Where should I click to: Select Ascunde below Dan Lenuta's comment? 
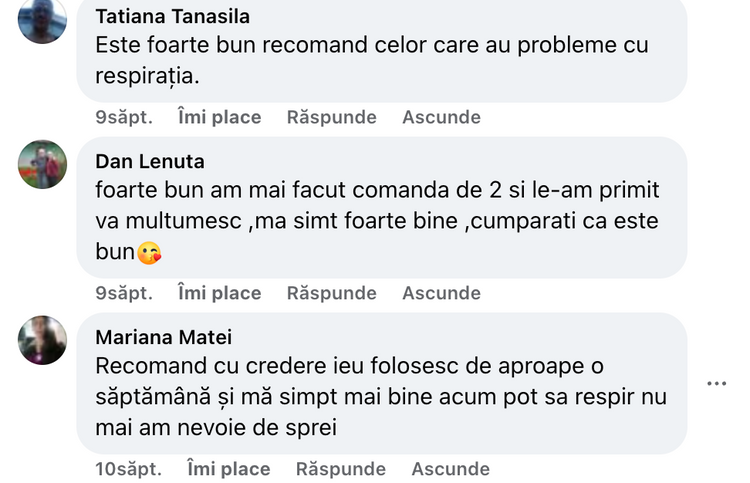(441, 293)
